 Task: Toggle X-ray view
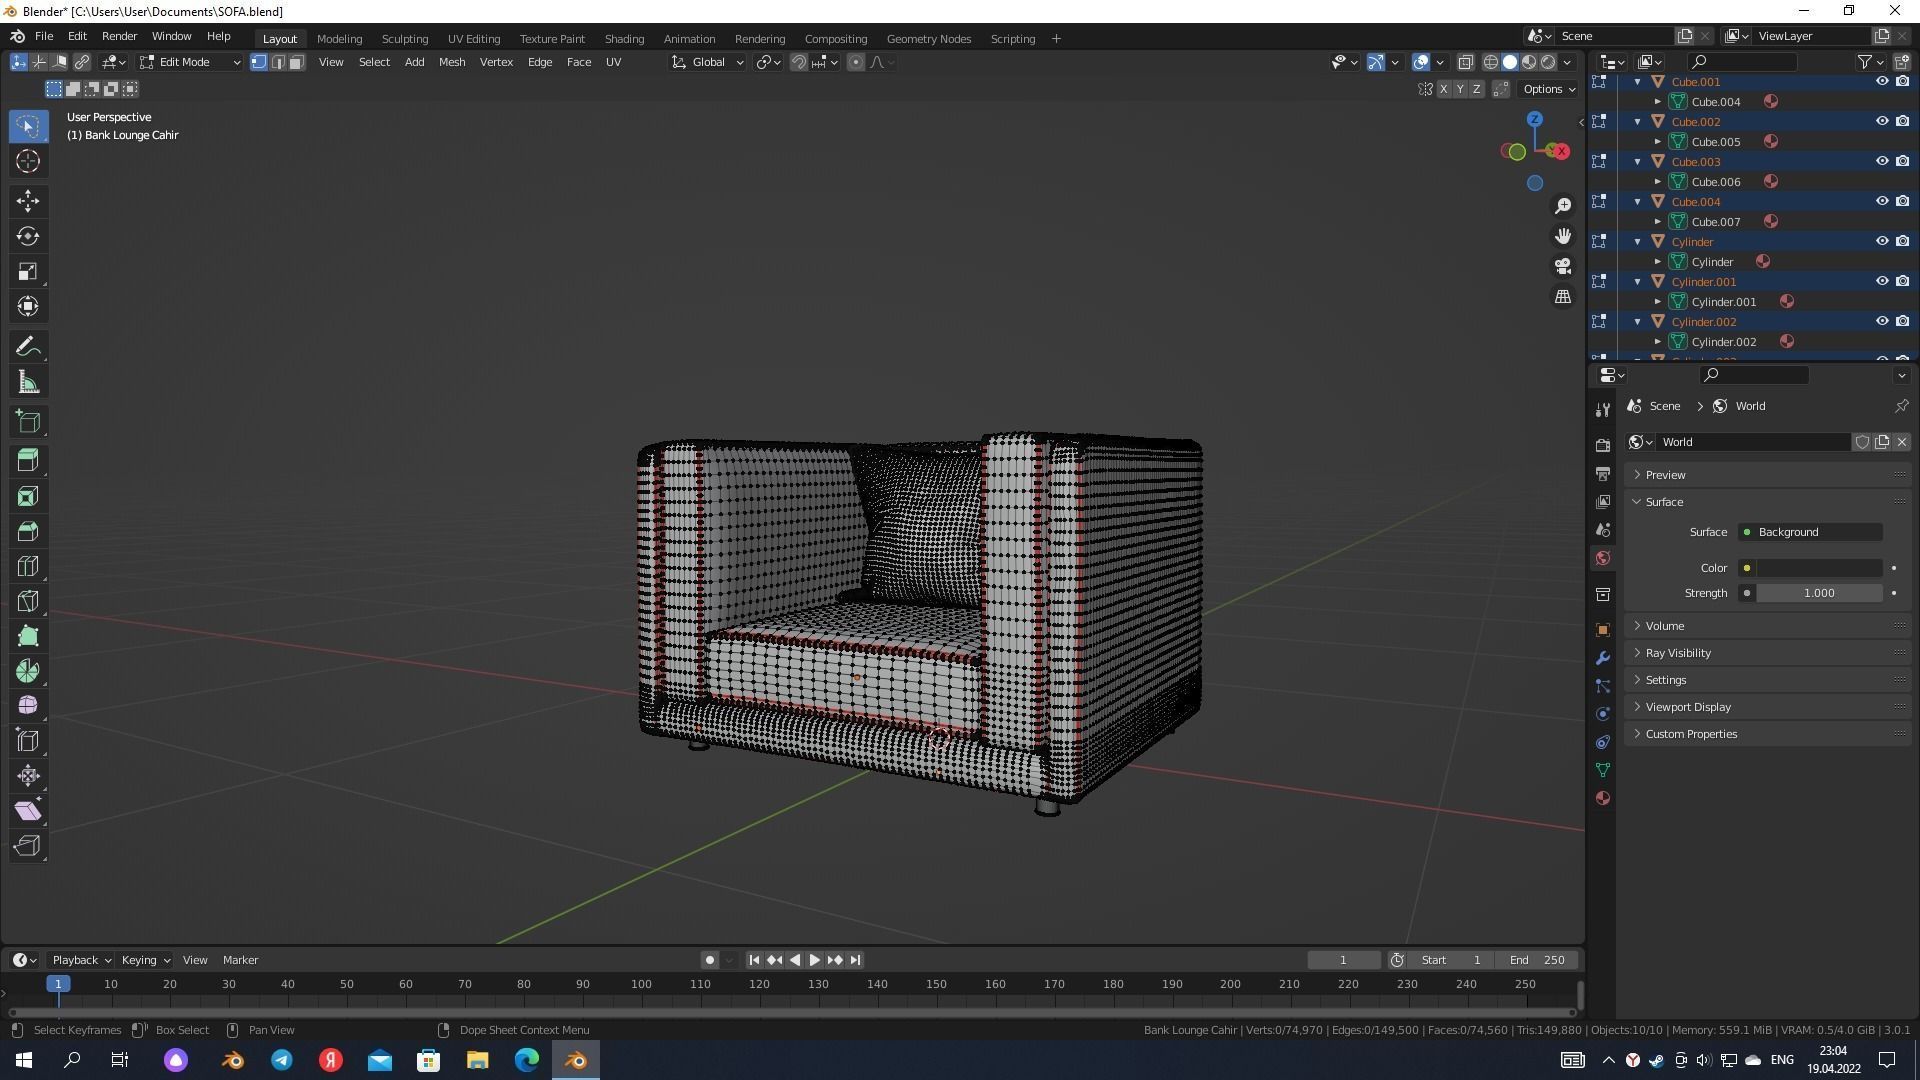1465,62
